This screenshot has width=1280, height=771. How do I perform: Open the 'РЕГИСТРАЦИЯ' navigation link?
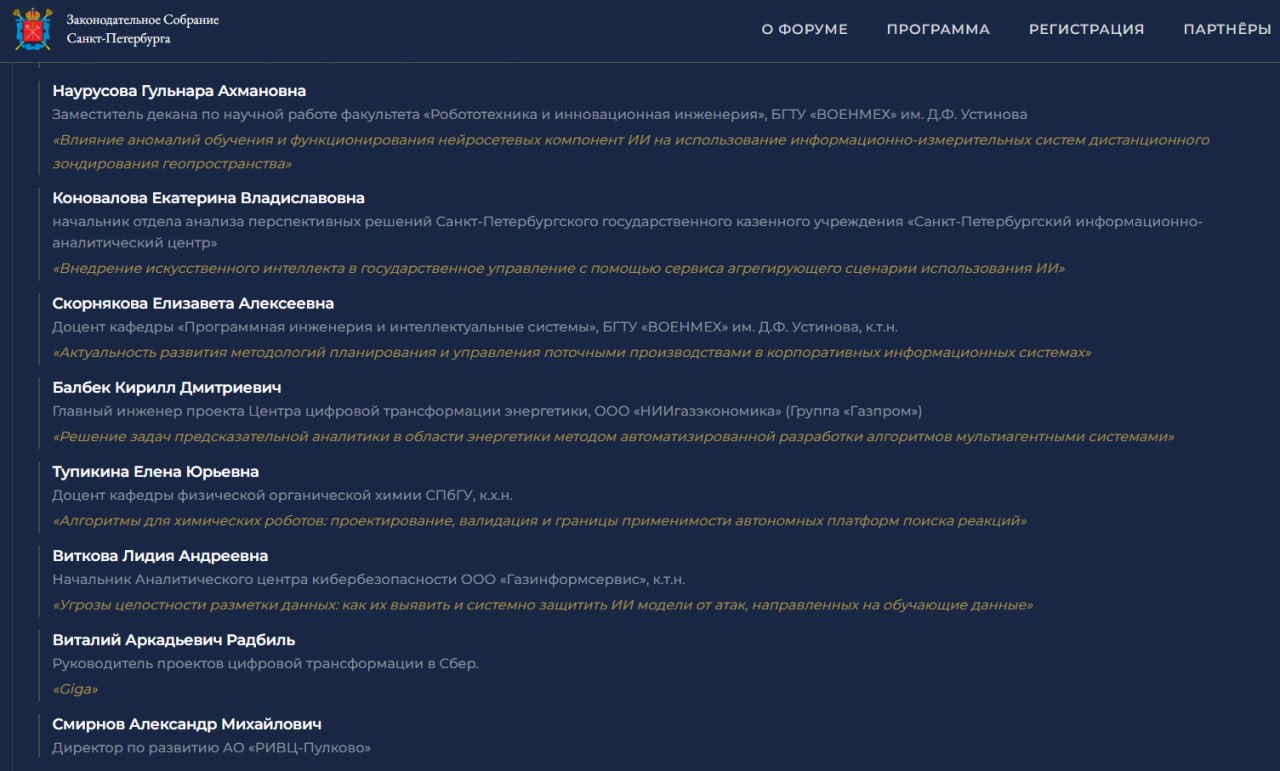pyautogui.click(x=1086, y=29)
